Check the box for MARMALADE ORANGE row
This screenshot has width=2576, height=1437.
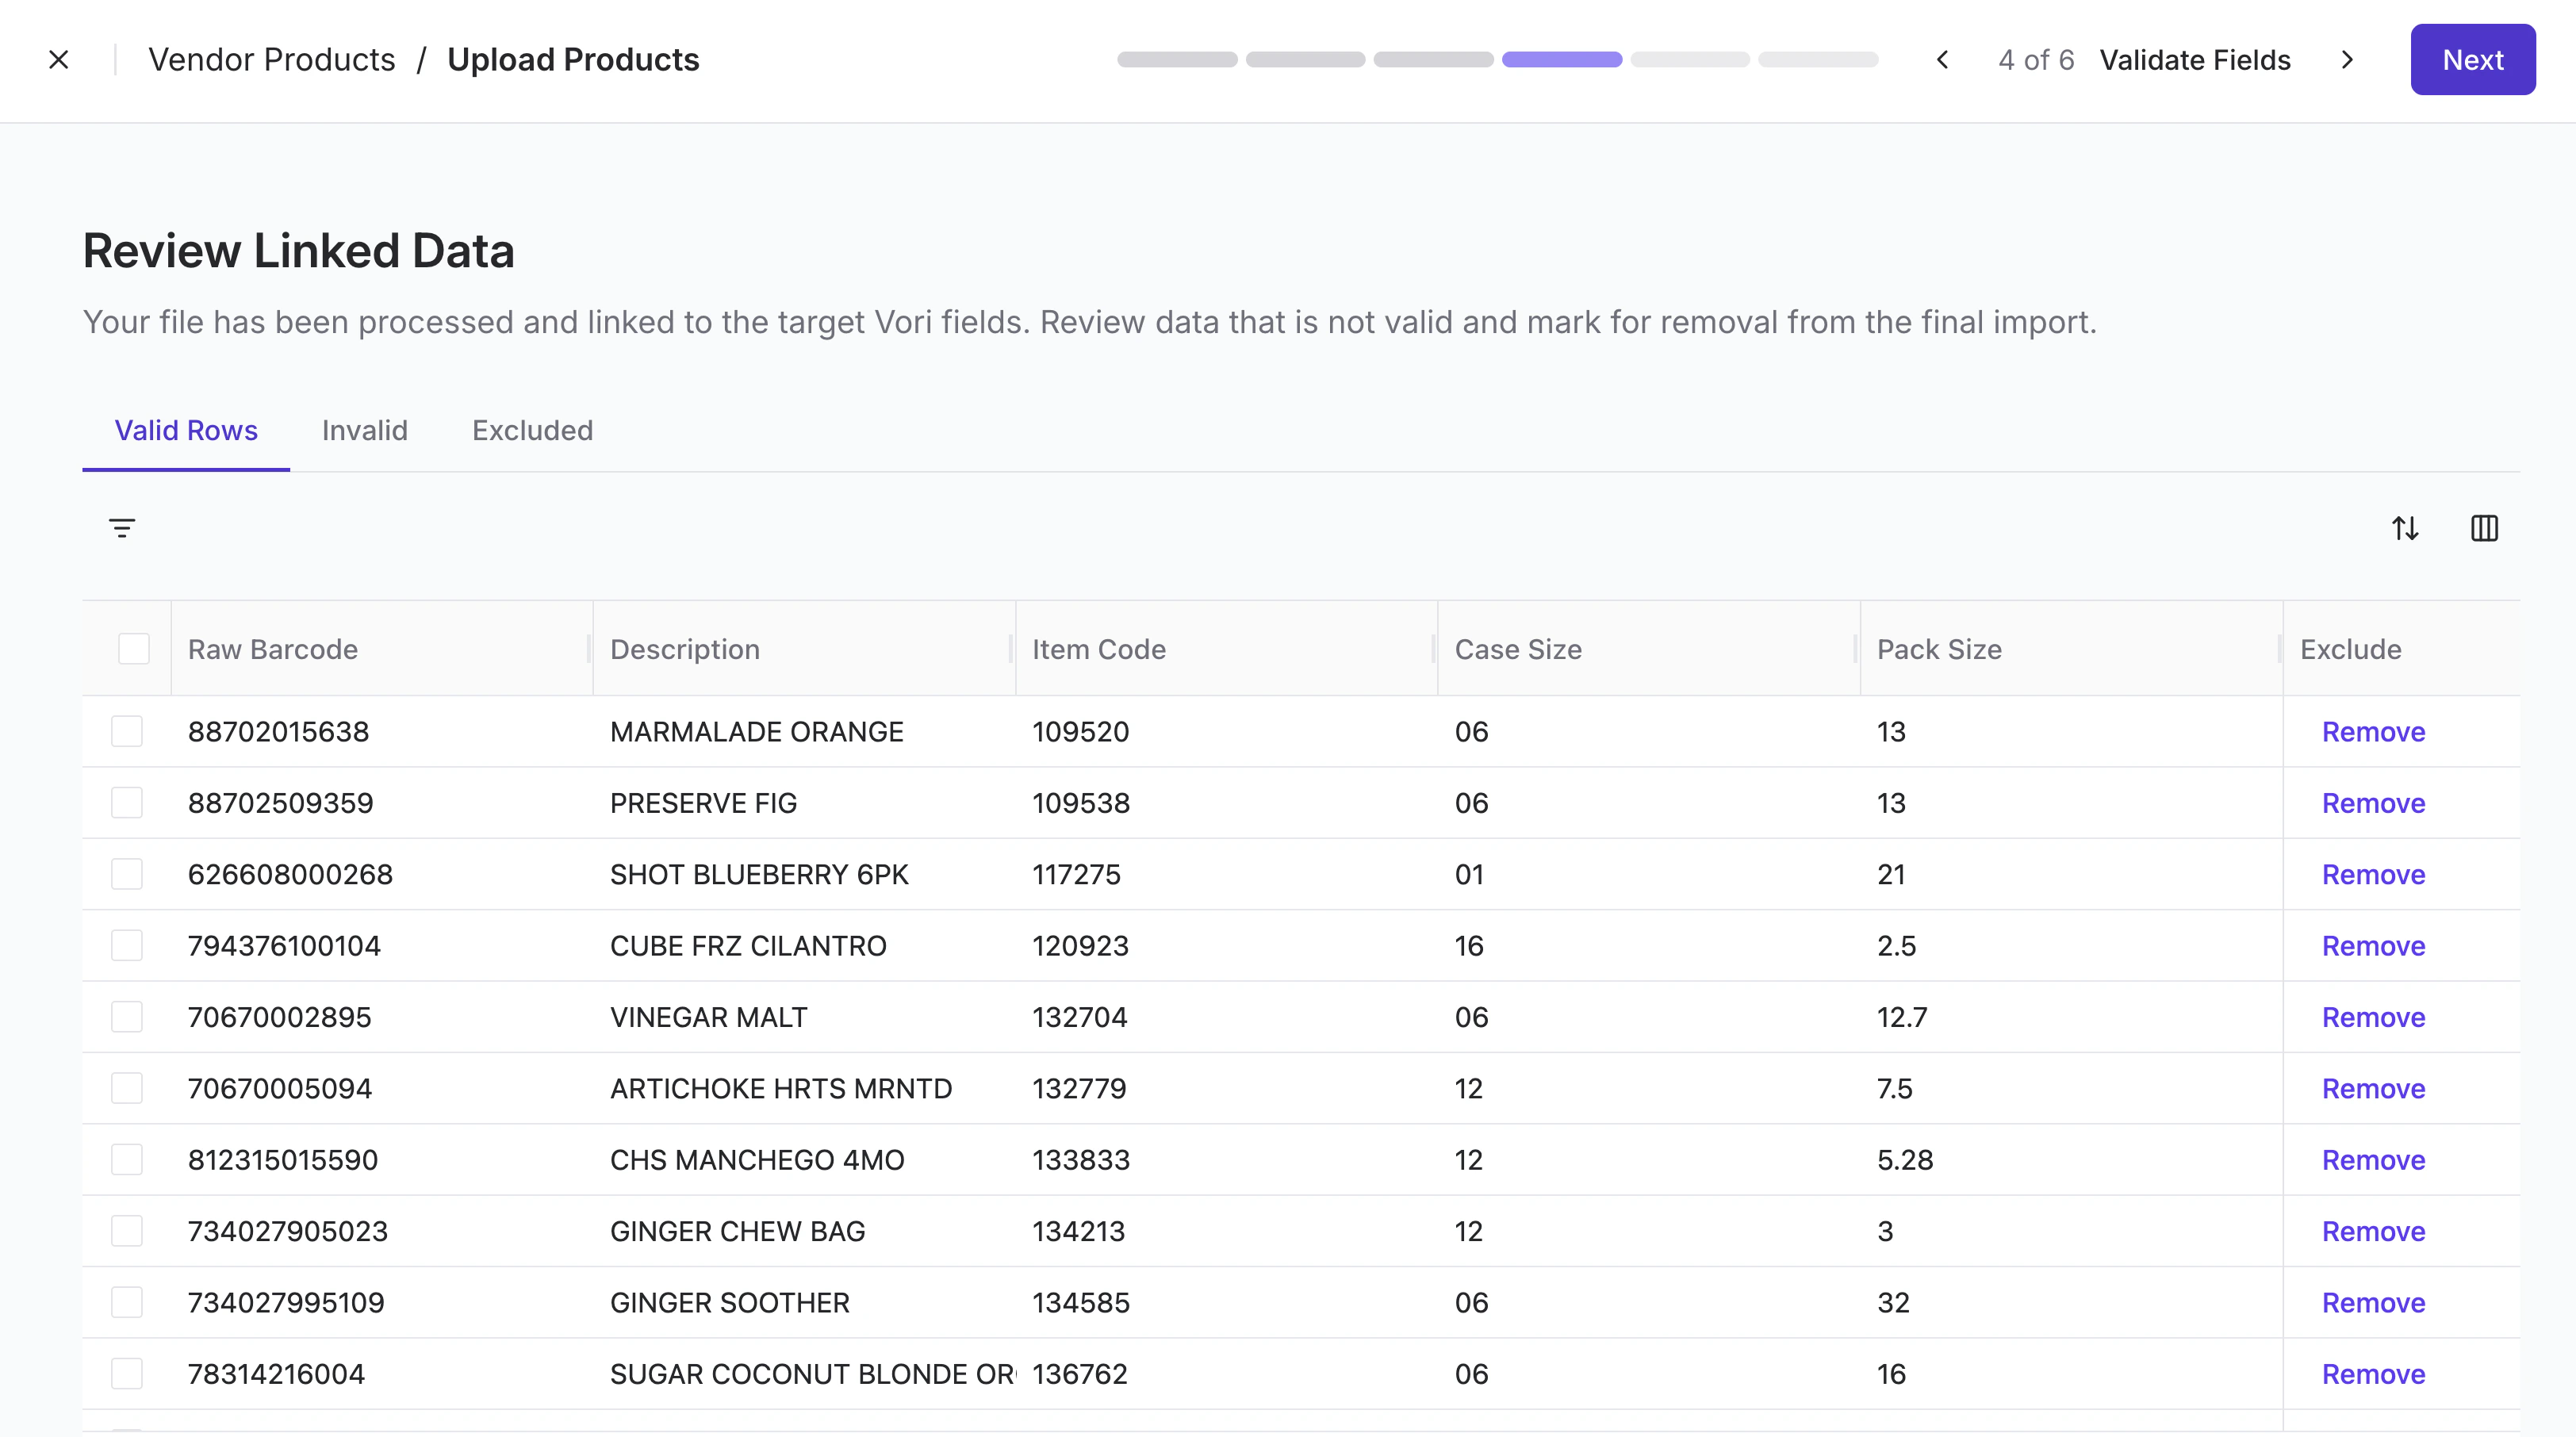[127, 732]
